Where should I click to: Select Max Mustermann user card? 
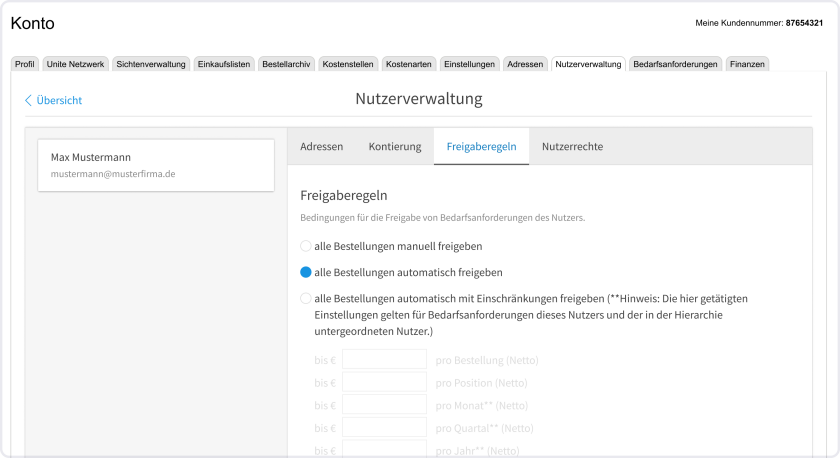click(155, 165)
